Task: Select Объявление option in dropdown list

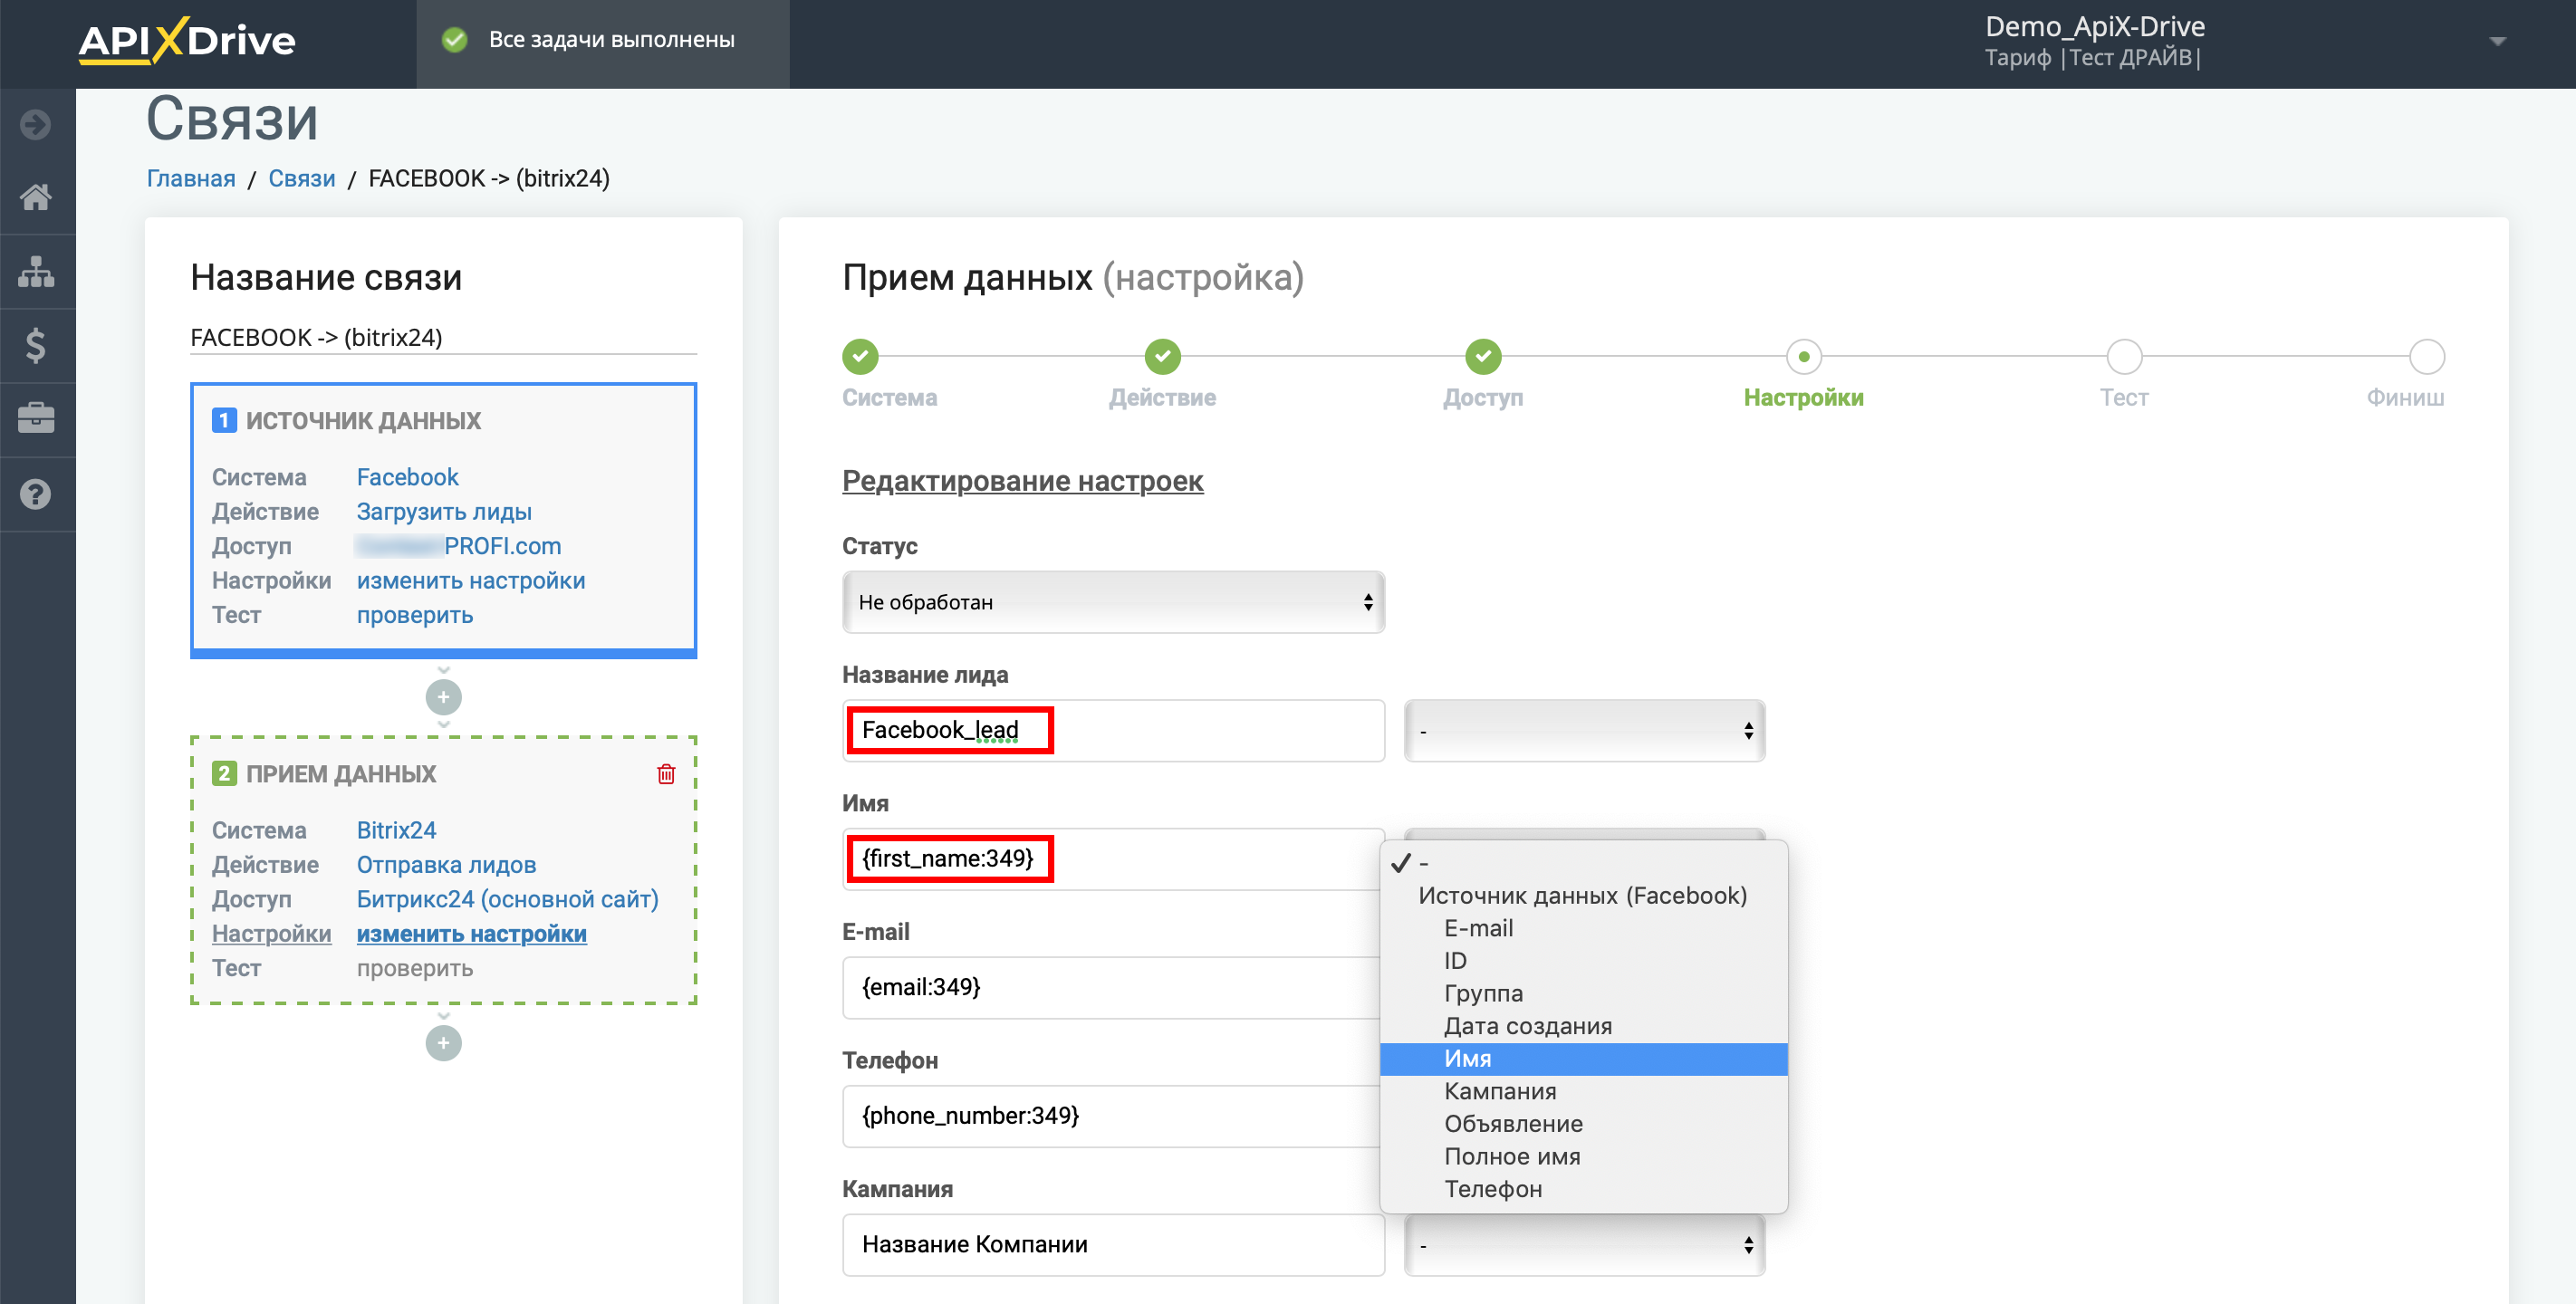Action: (x=1583, y=1124)
